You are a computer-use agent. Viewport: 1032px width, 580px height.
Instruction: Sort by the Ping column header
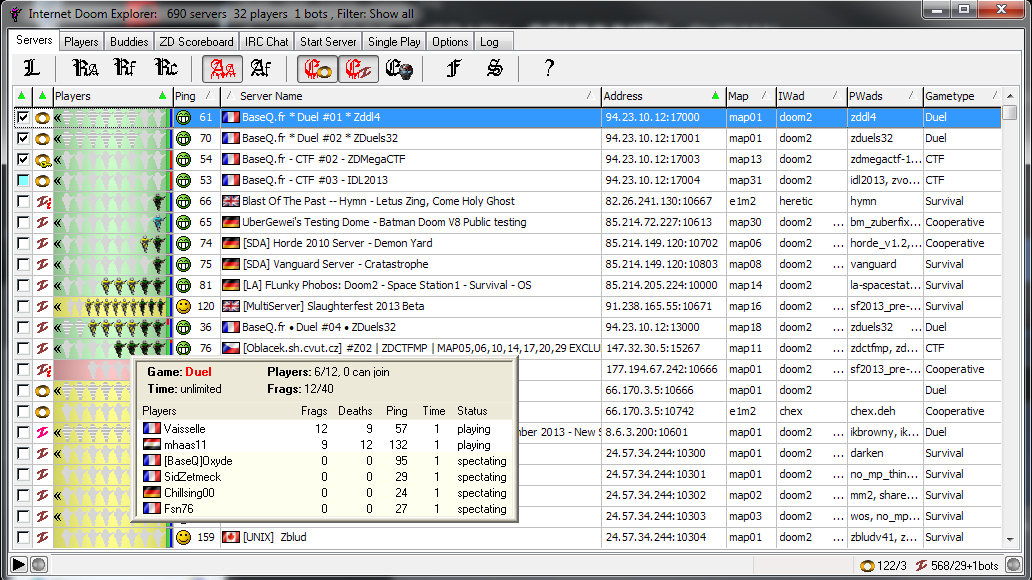point(195,96)
